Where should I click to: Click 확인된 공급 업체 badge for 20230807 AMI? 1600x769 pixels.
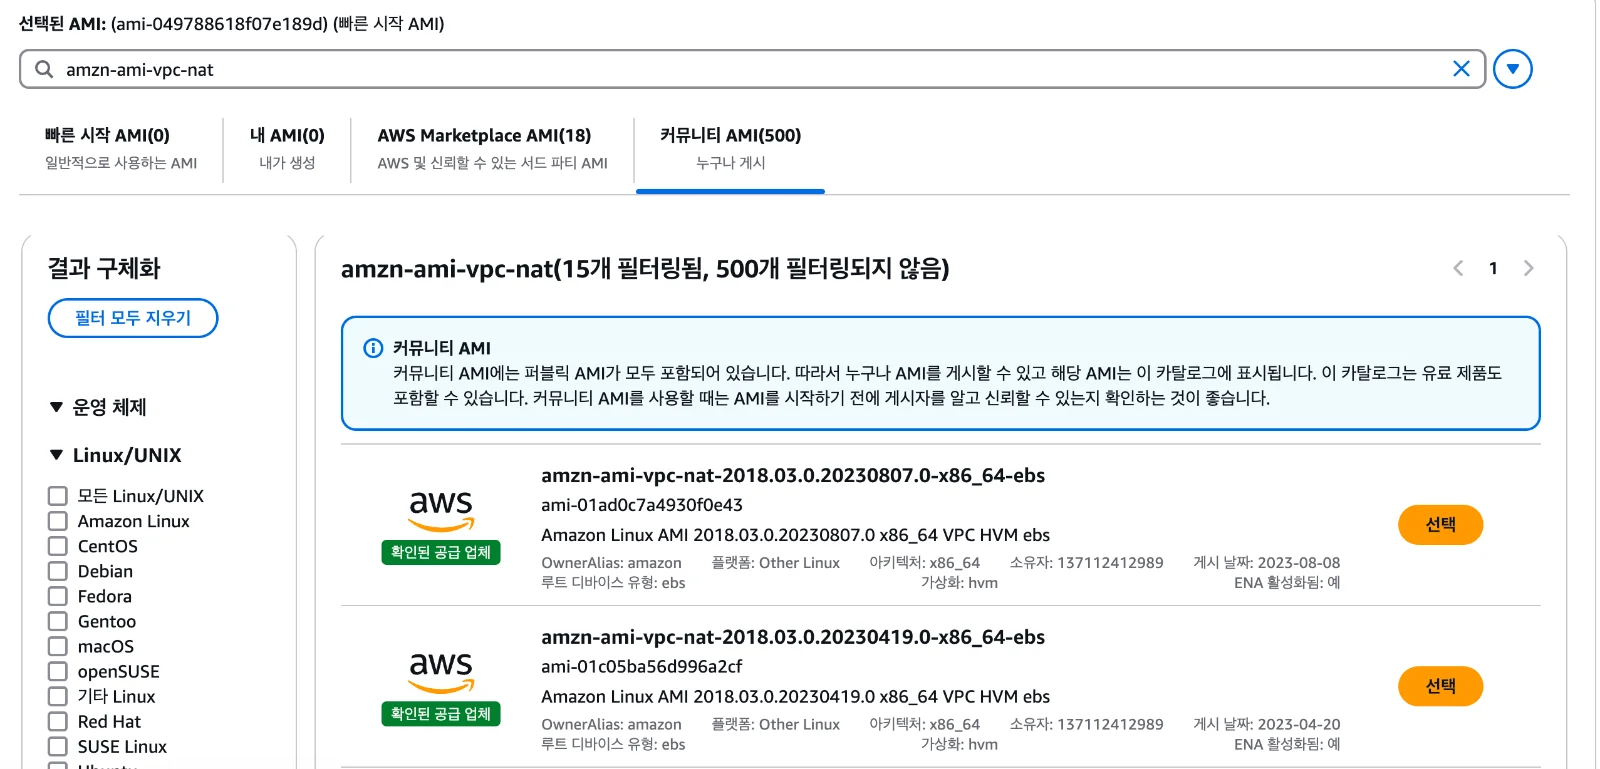[441, 552]
